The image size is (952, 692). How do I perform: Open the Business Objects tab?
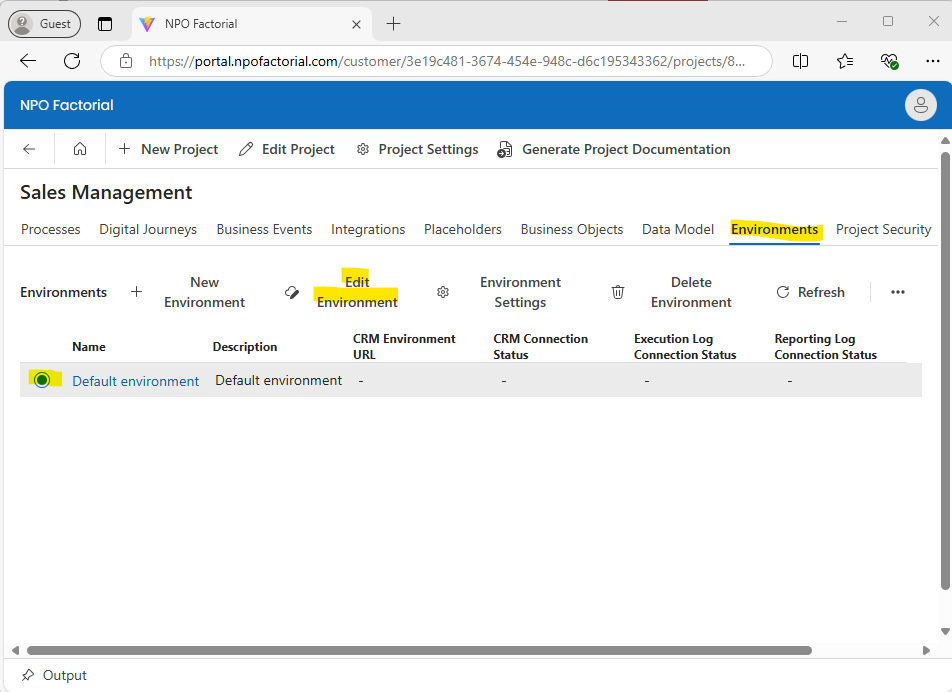(x=571, y=229)
